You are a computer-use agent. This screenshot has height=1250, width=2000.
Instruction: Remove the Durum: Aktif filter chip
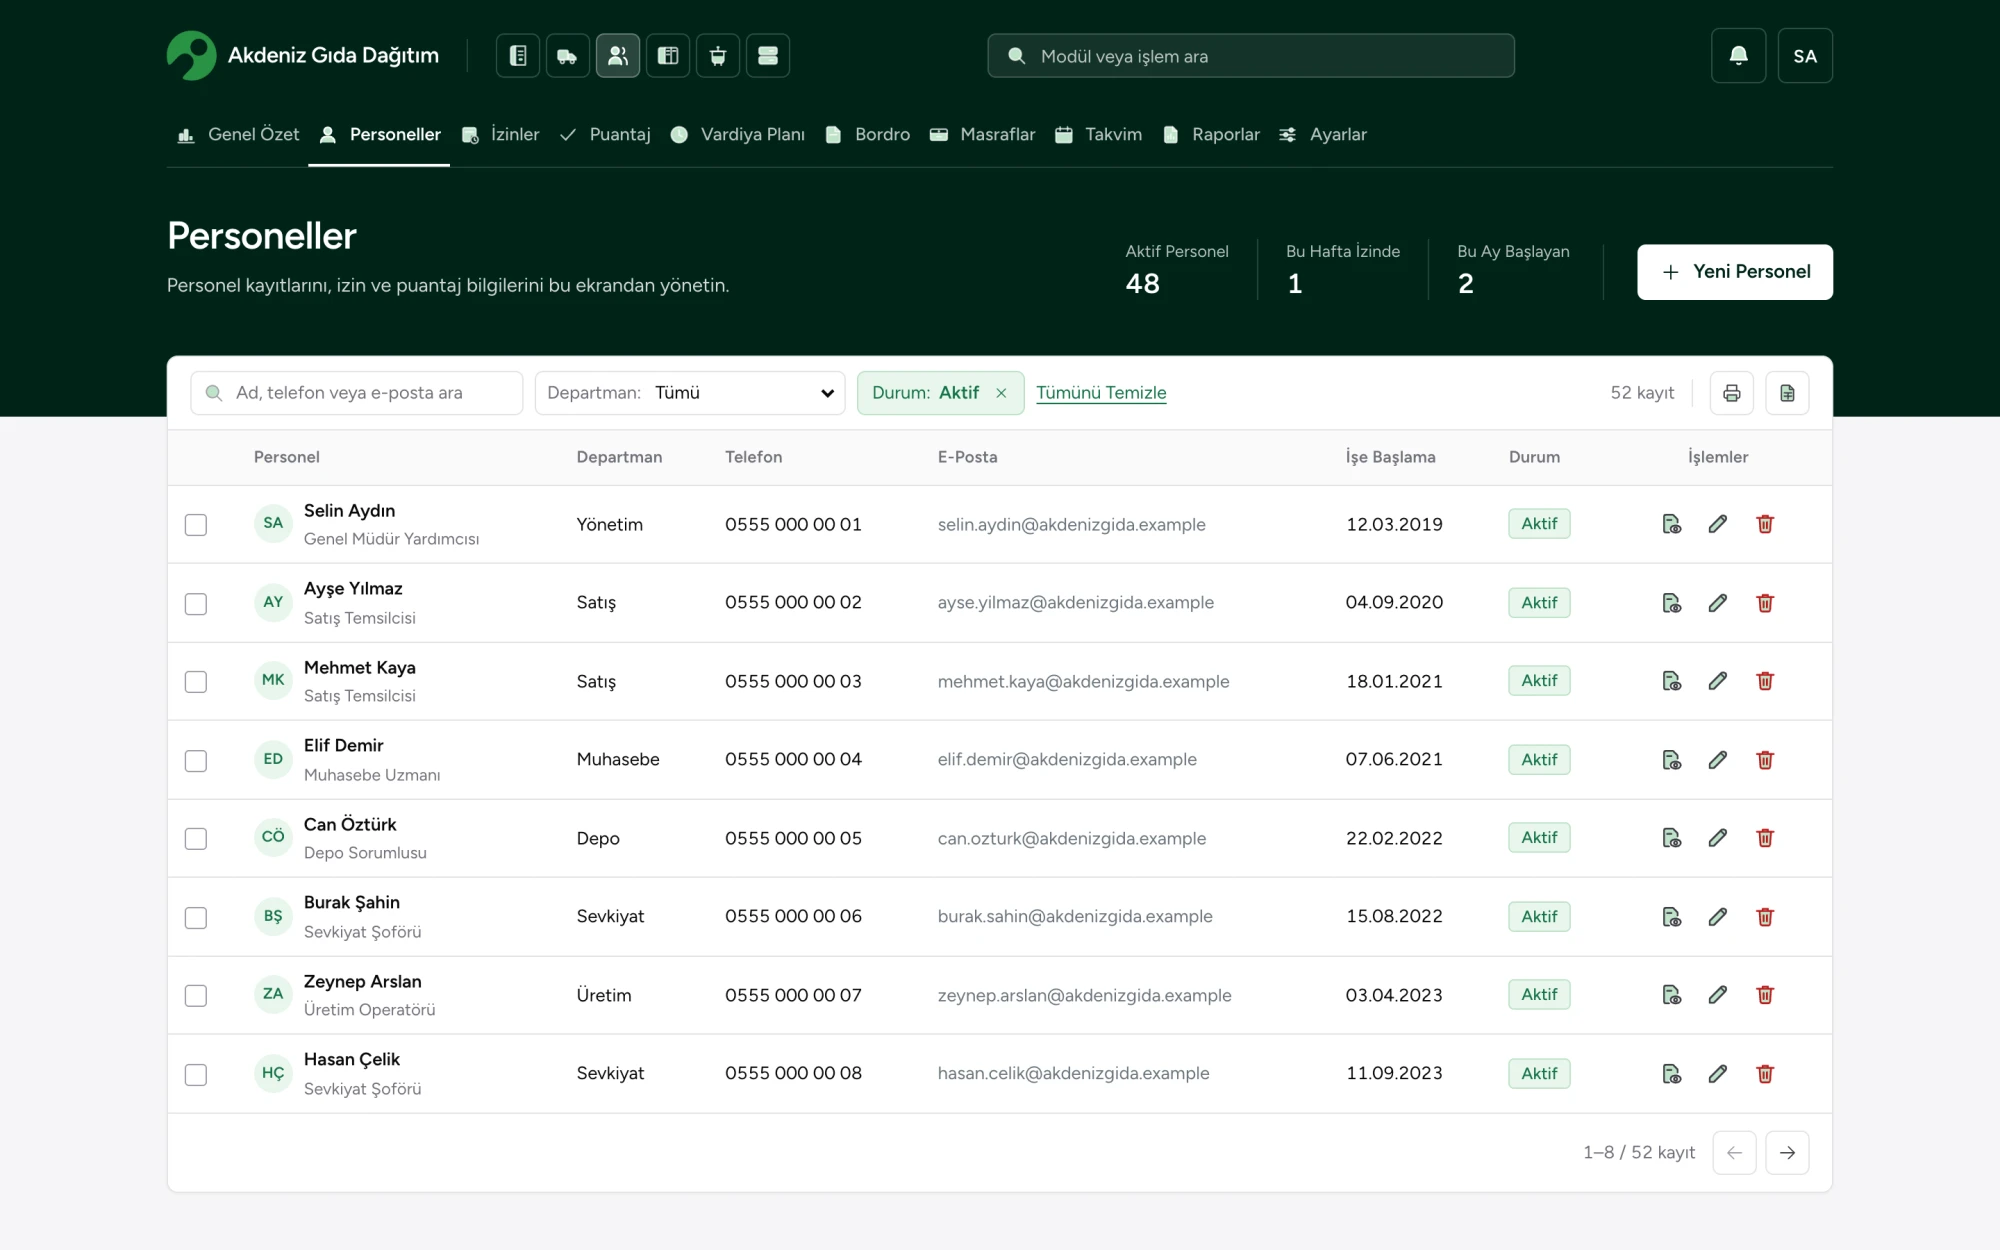[x=1001, y=393]
